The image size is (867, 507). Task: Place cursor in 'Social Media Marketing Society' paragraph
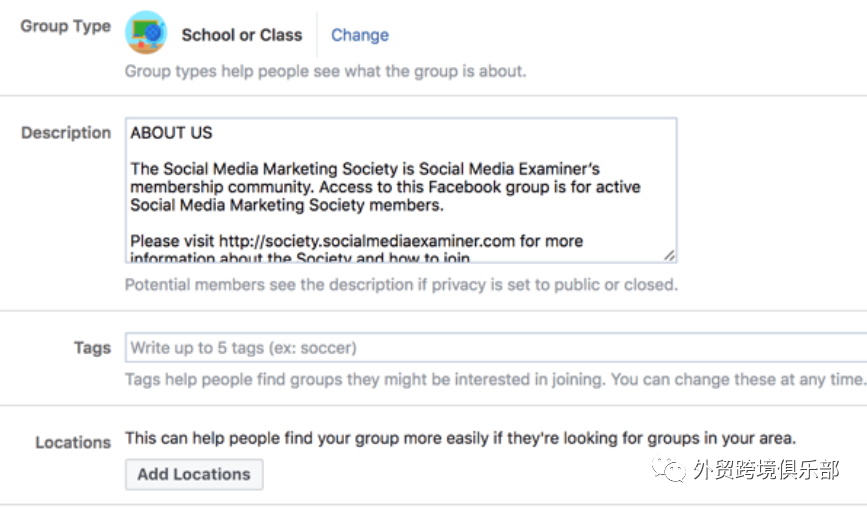[385, 187]
